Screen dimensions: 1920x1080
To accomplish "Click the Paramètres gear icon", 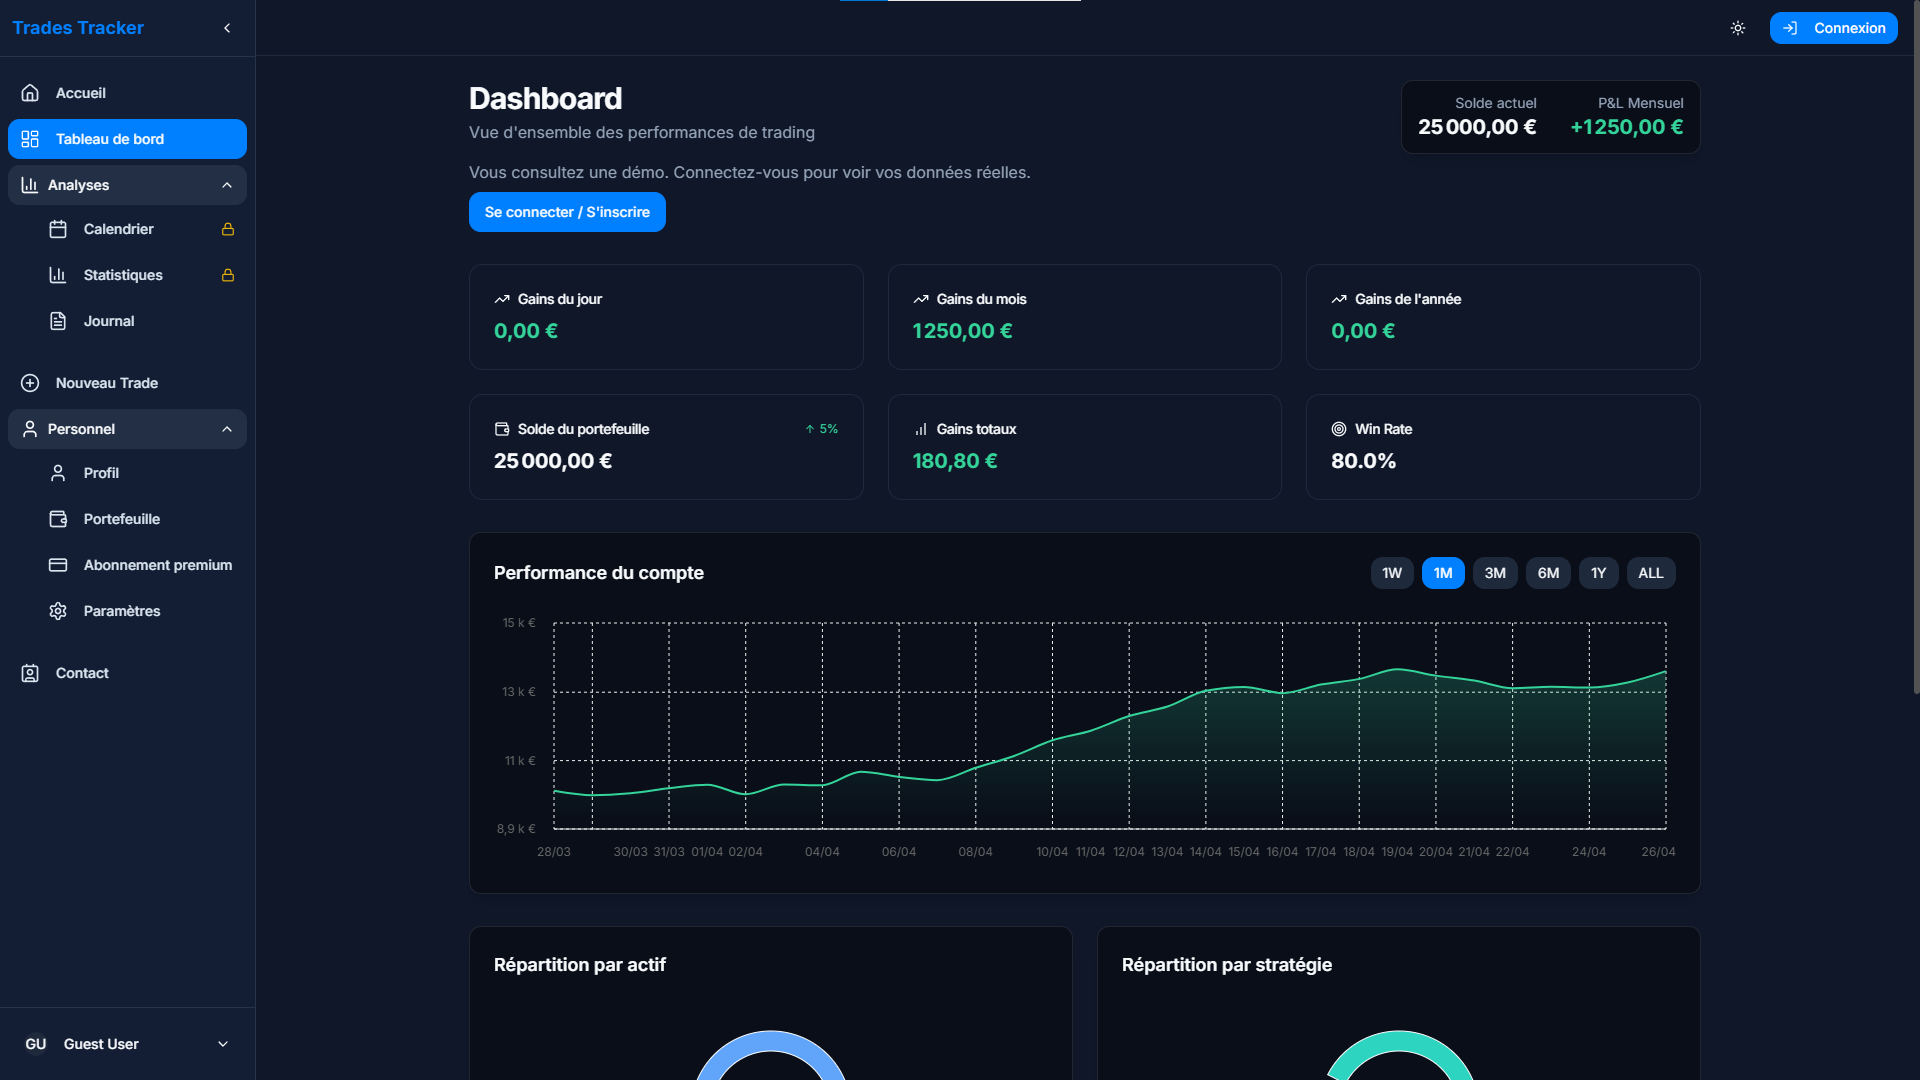I will point(58,611).
